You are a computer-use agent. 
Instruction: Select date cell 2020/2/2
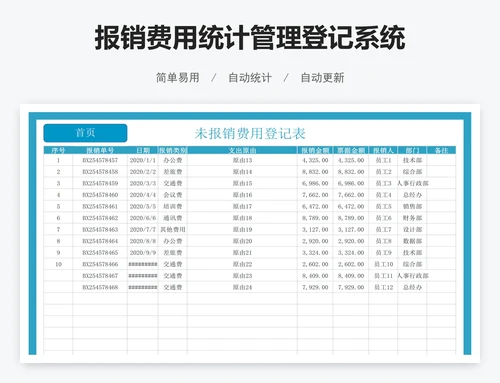(143, 172)
